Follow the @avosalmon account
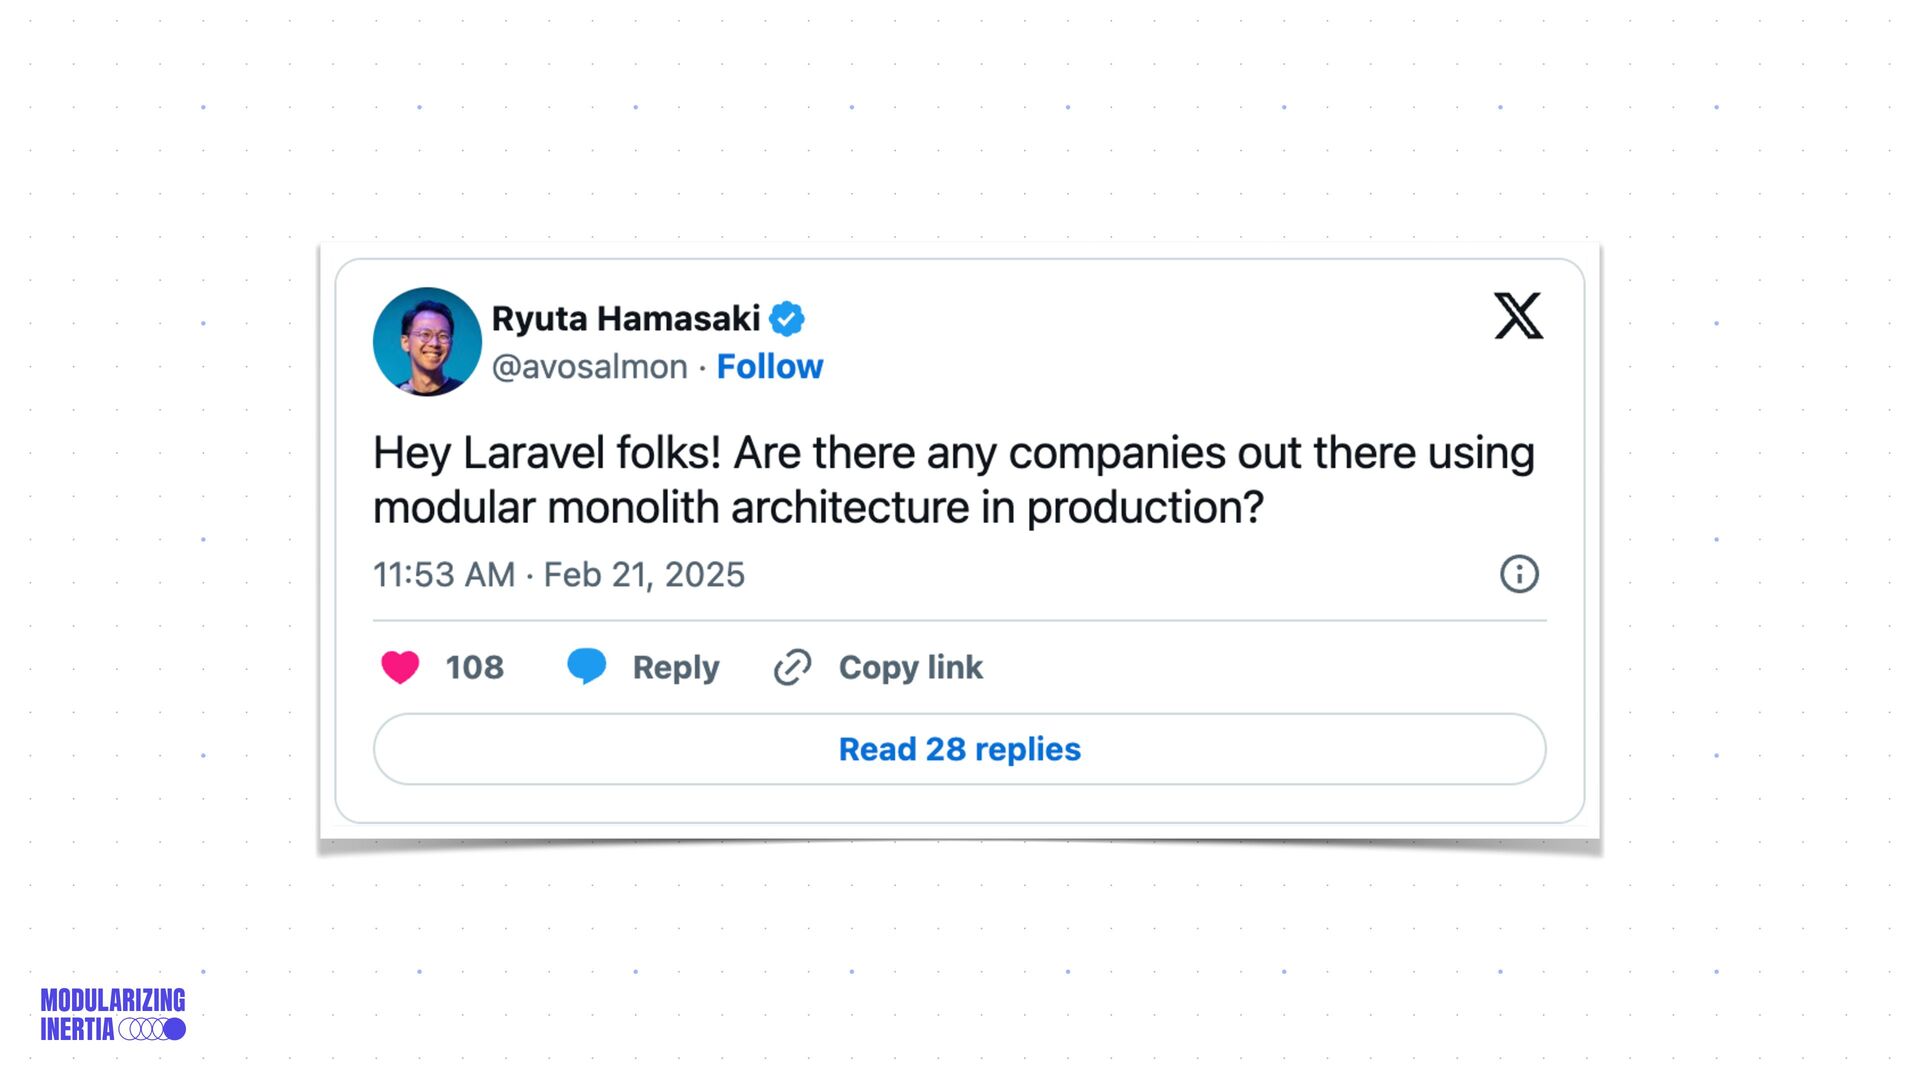Viewport: 1920px width, 1080px height. pos(769,367)
